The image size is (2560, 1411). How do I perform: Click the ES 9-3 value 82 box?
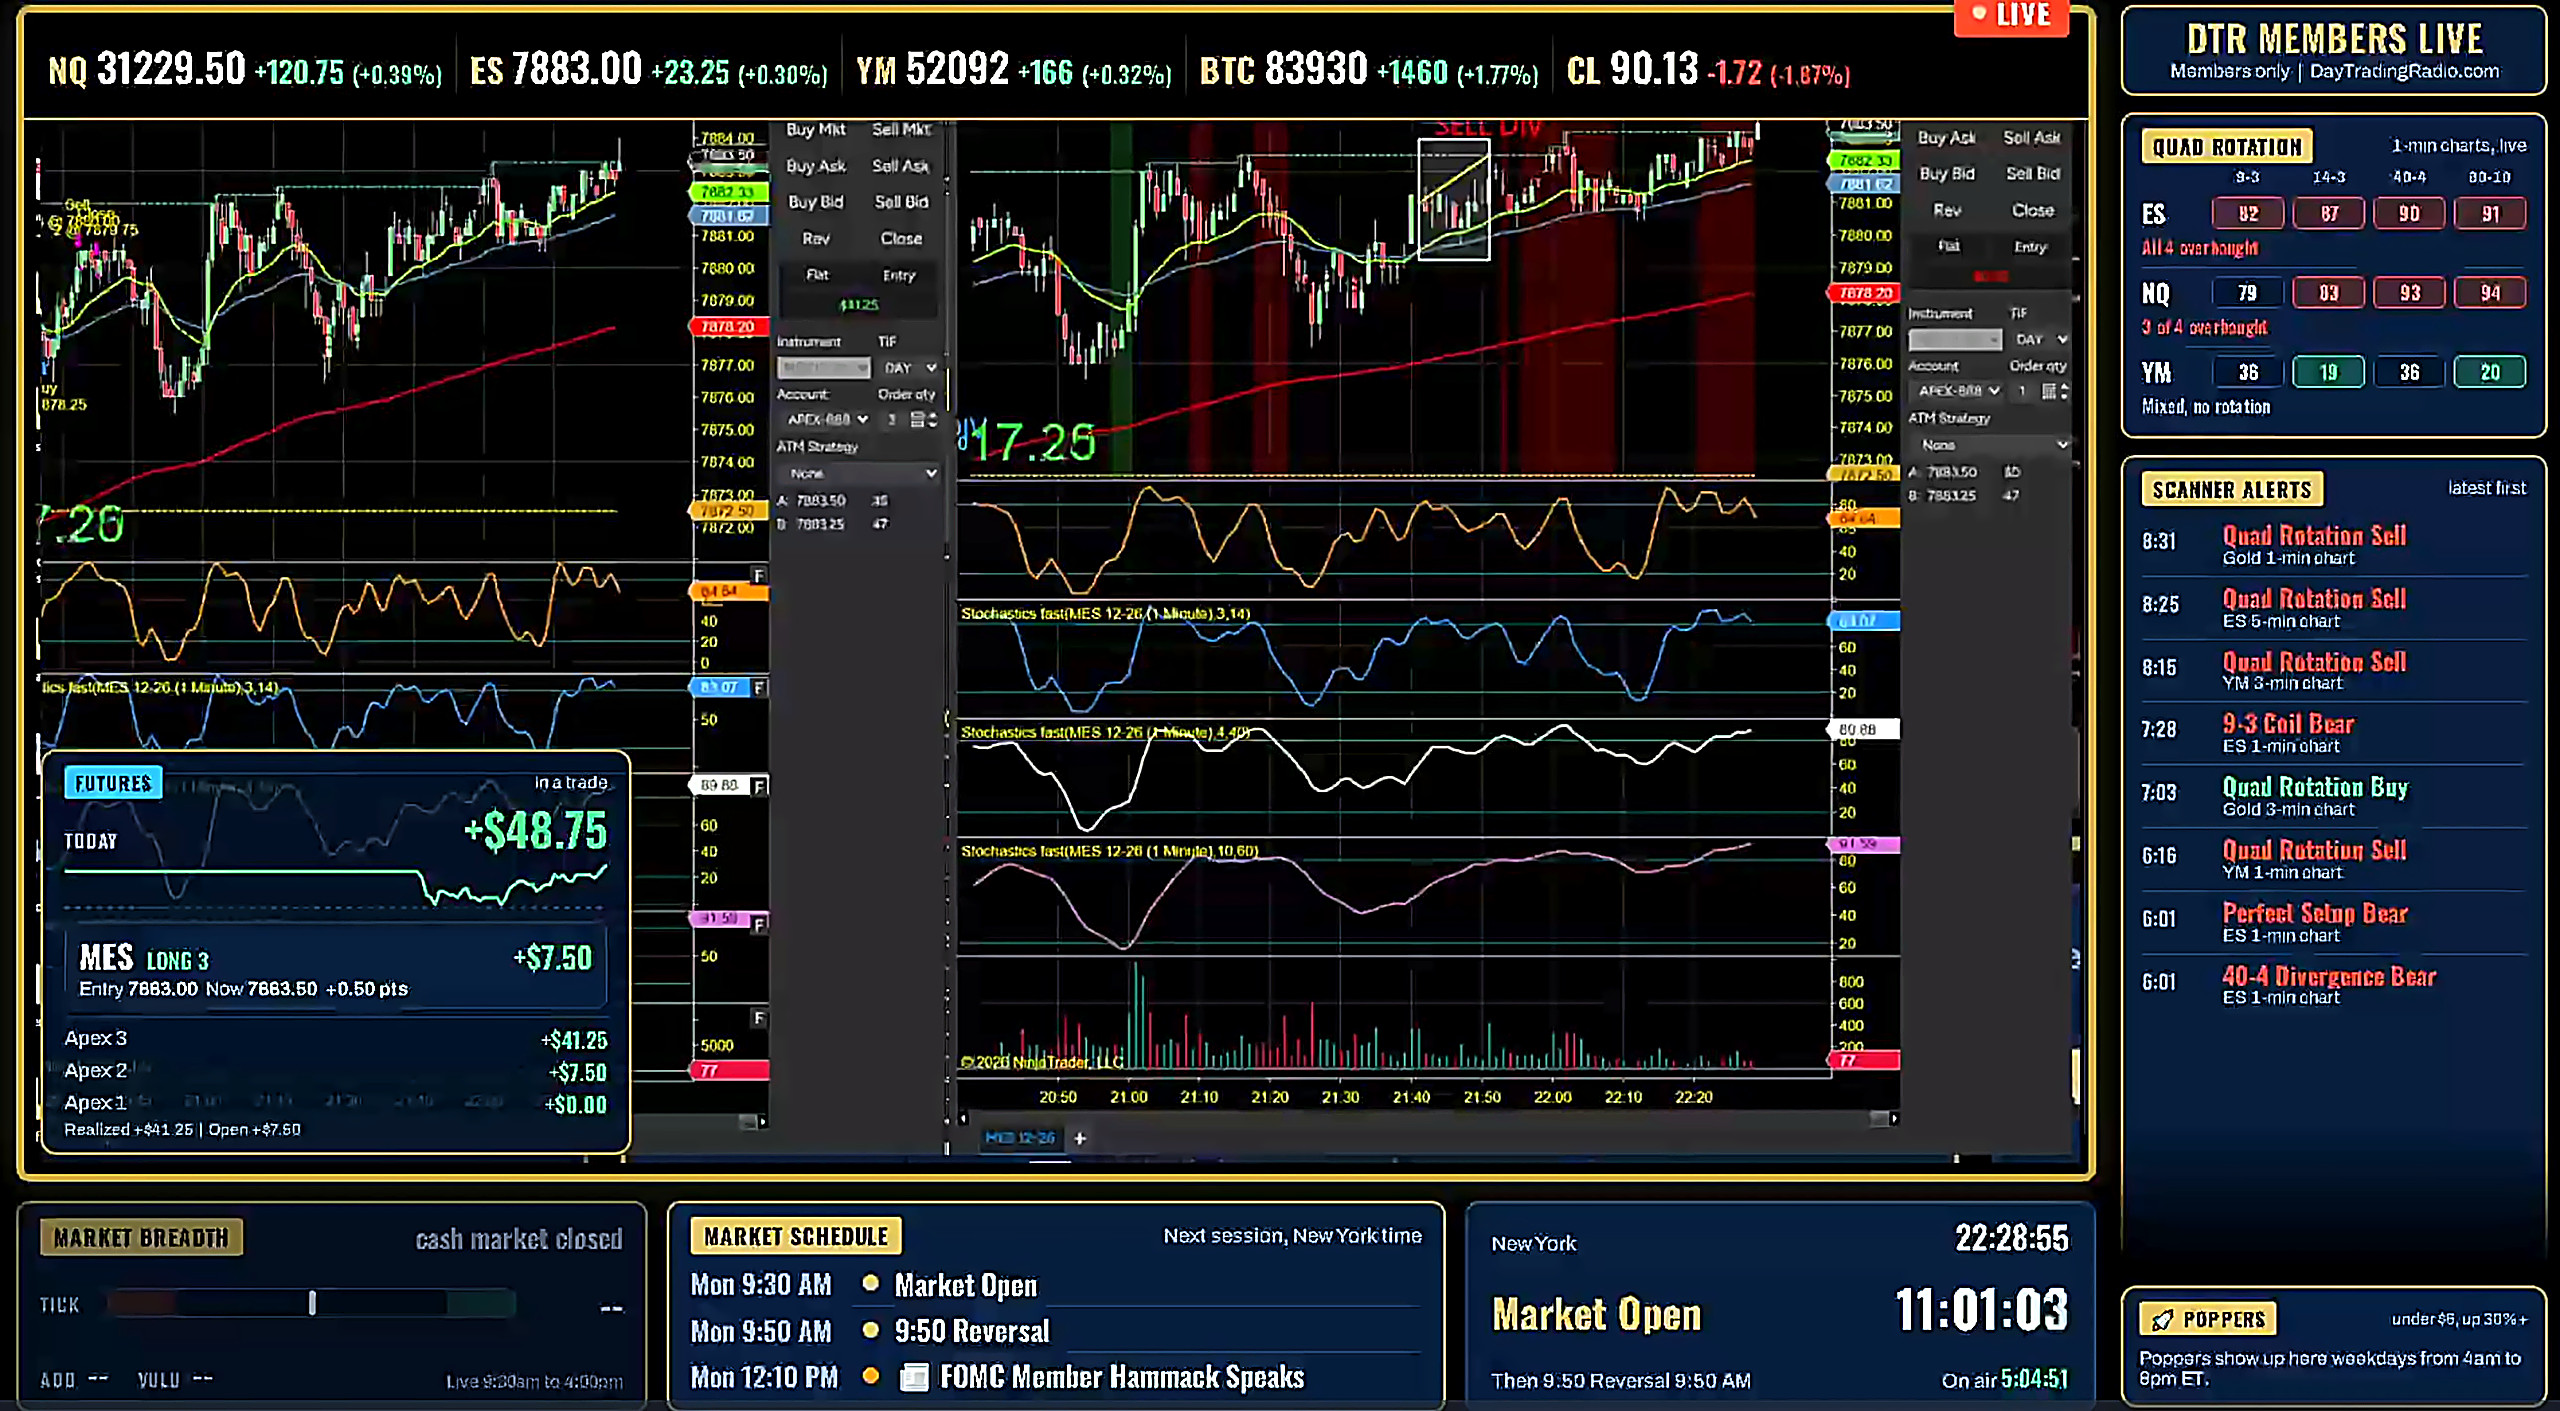click(2248, 214)
